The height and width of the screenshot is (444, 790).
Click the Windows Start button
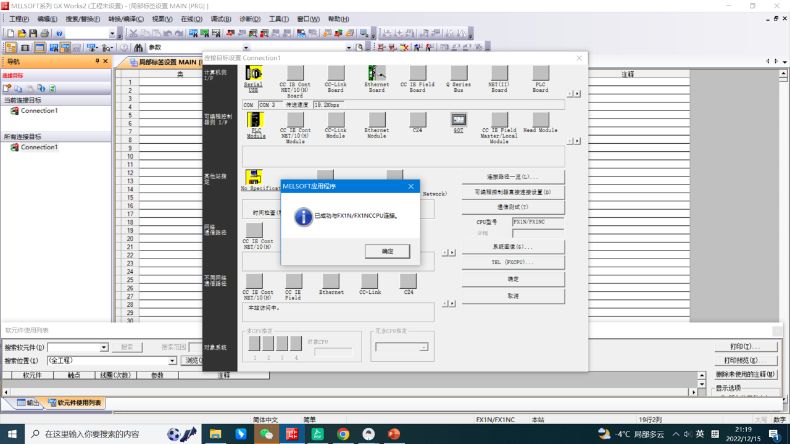12,434
